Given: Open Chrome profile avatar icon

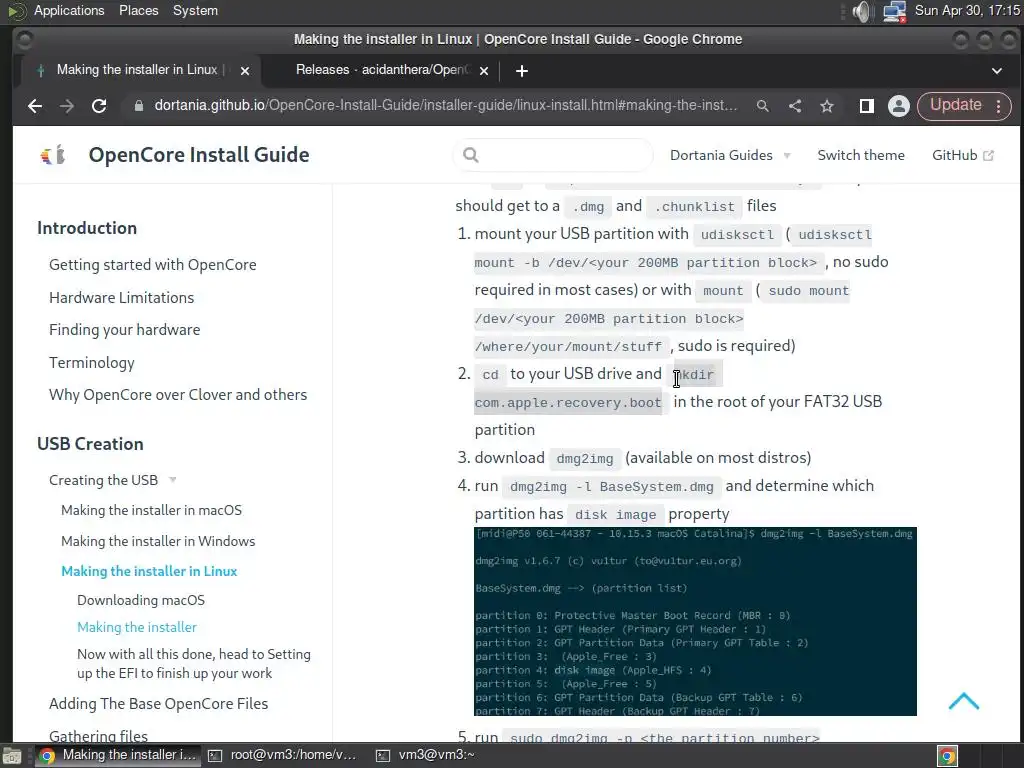Looking at the screenshot, I should [x=899, y=106].
